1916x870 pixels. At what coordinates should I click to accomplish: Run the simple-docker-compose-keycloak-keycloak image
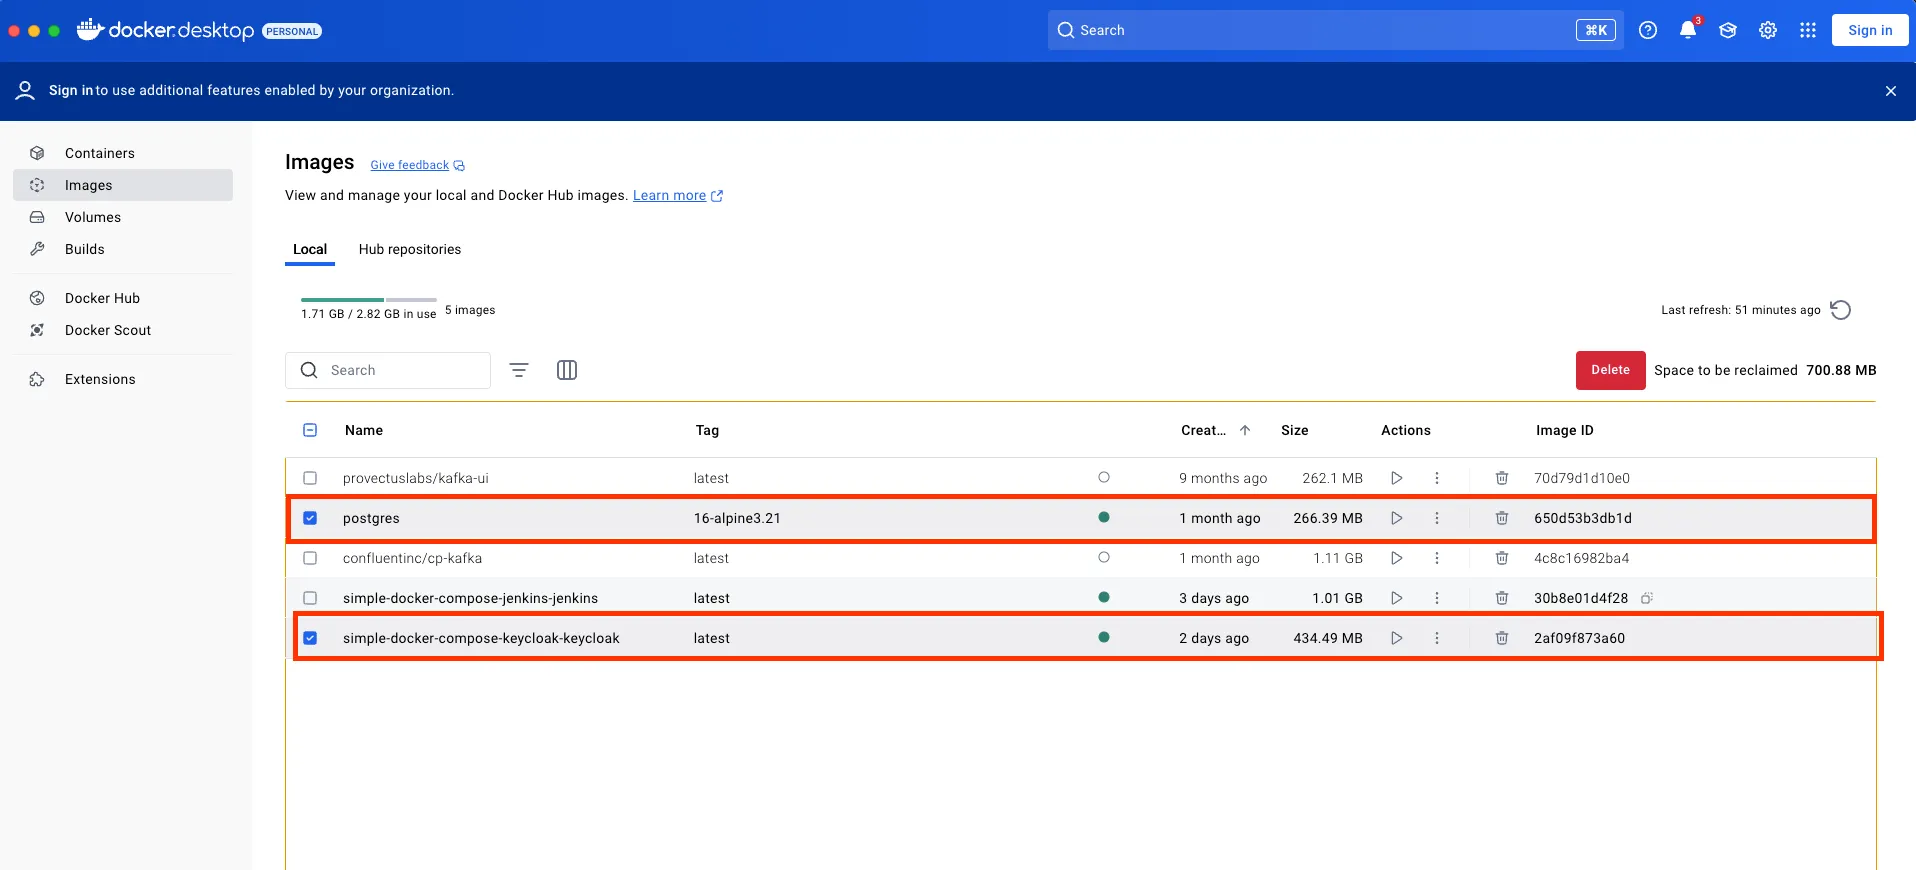pos(1397,638)
